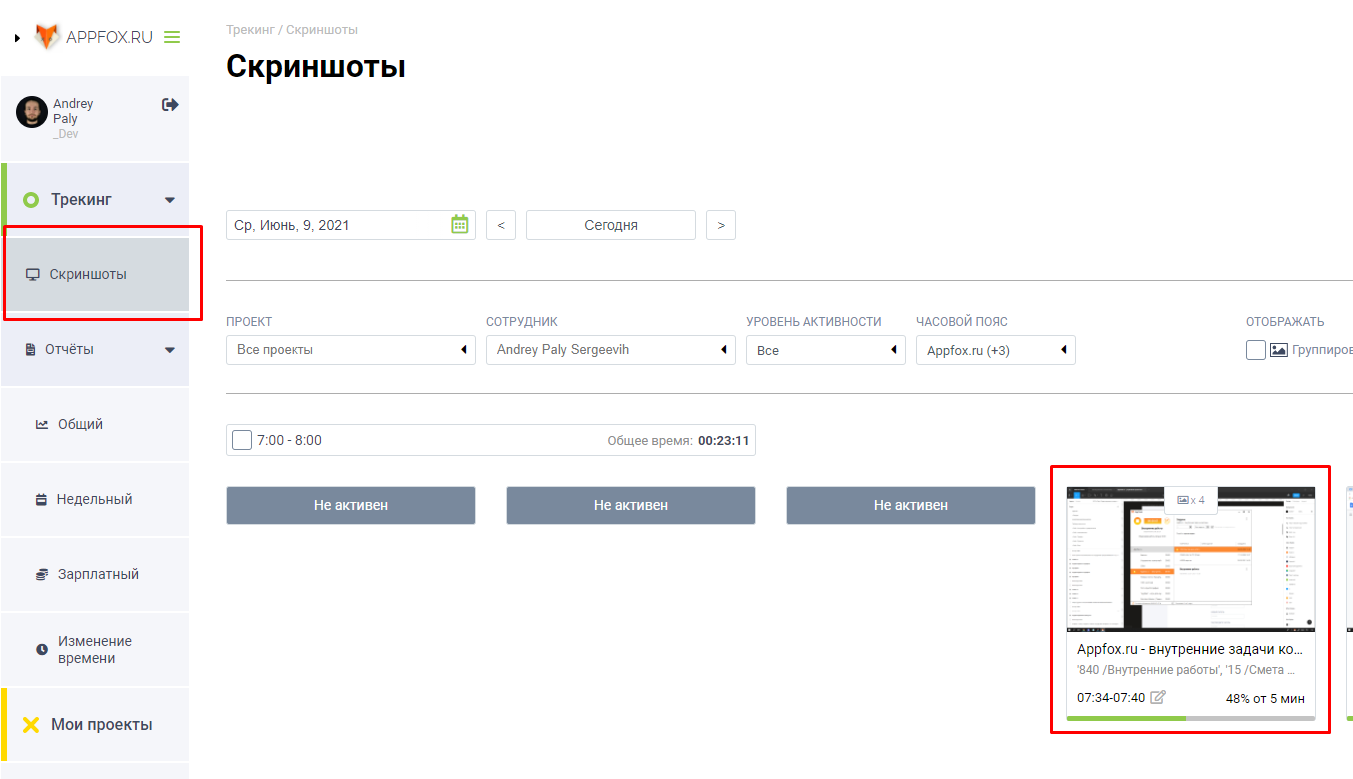
Task: Enable the Группировать checkbox
Action: pos(1256,350)
